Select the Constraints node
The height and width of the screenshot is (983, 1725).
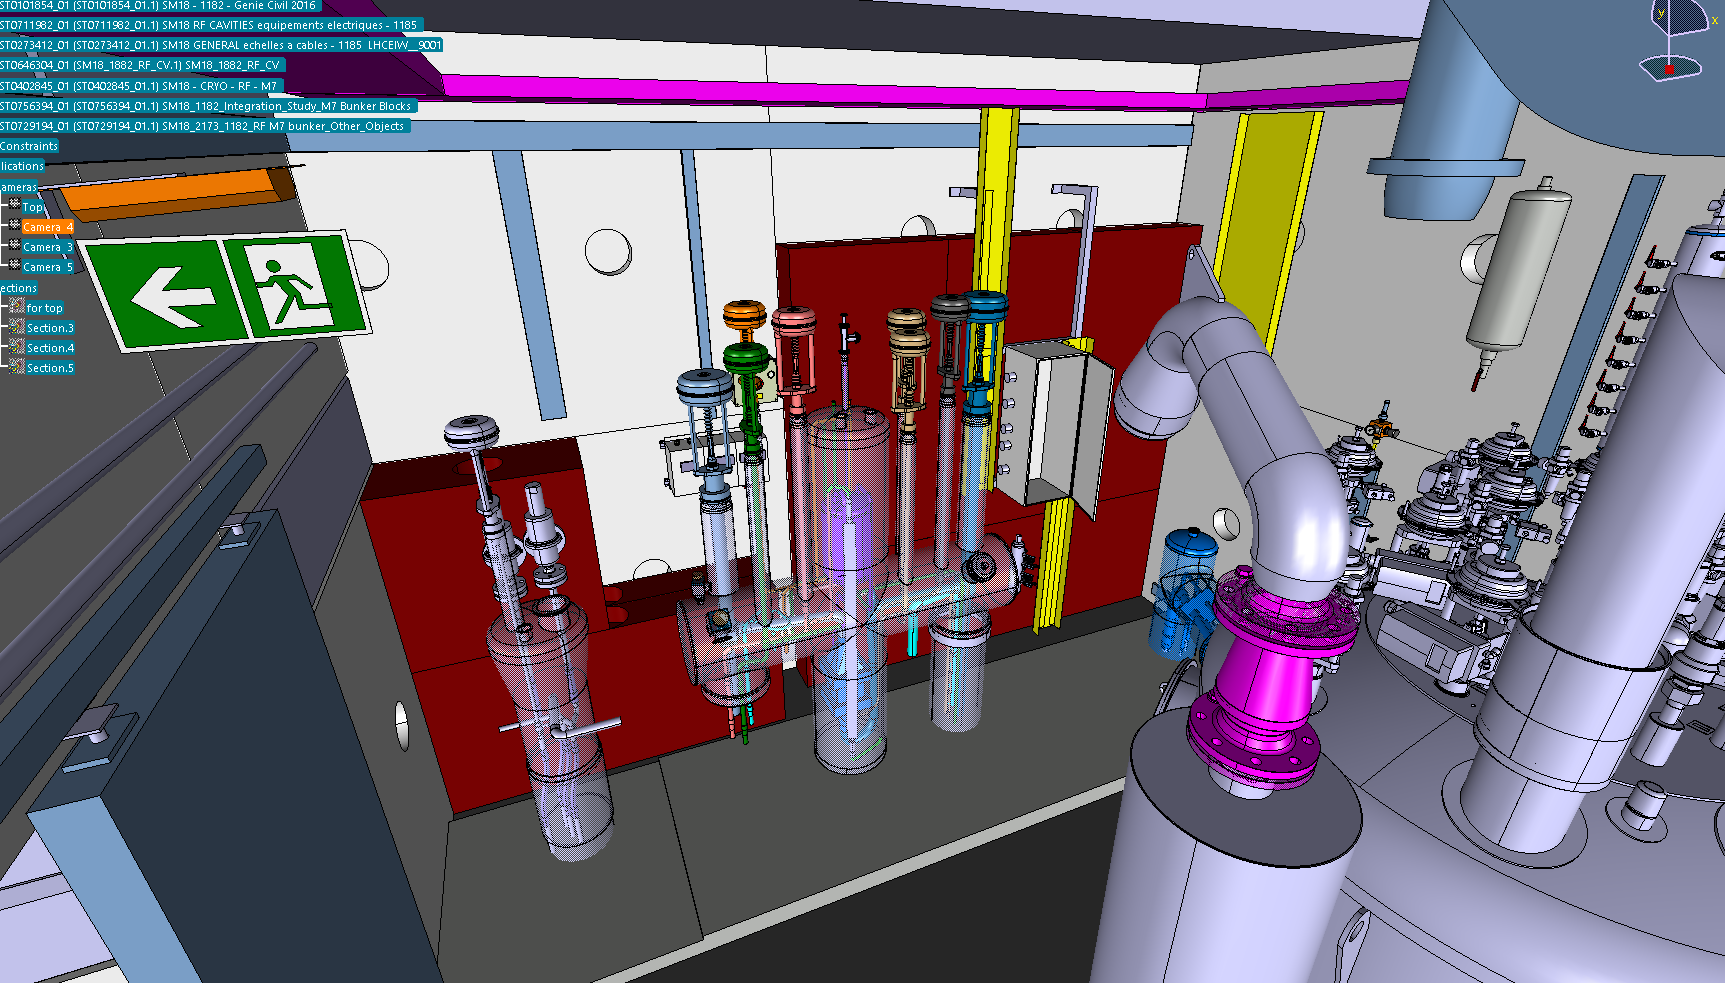30,146
